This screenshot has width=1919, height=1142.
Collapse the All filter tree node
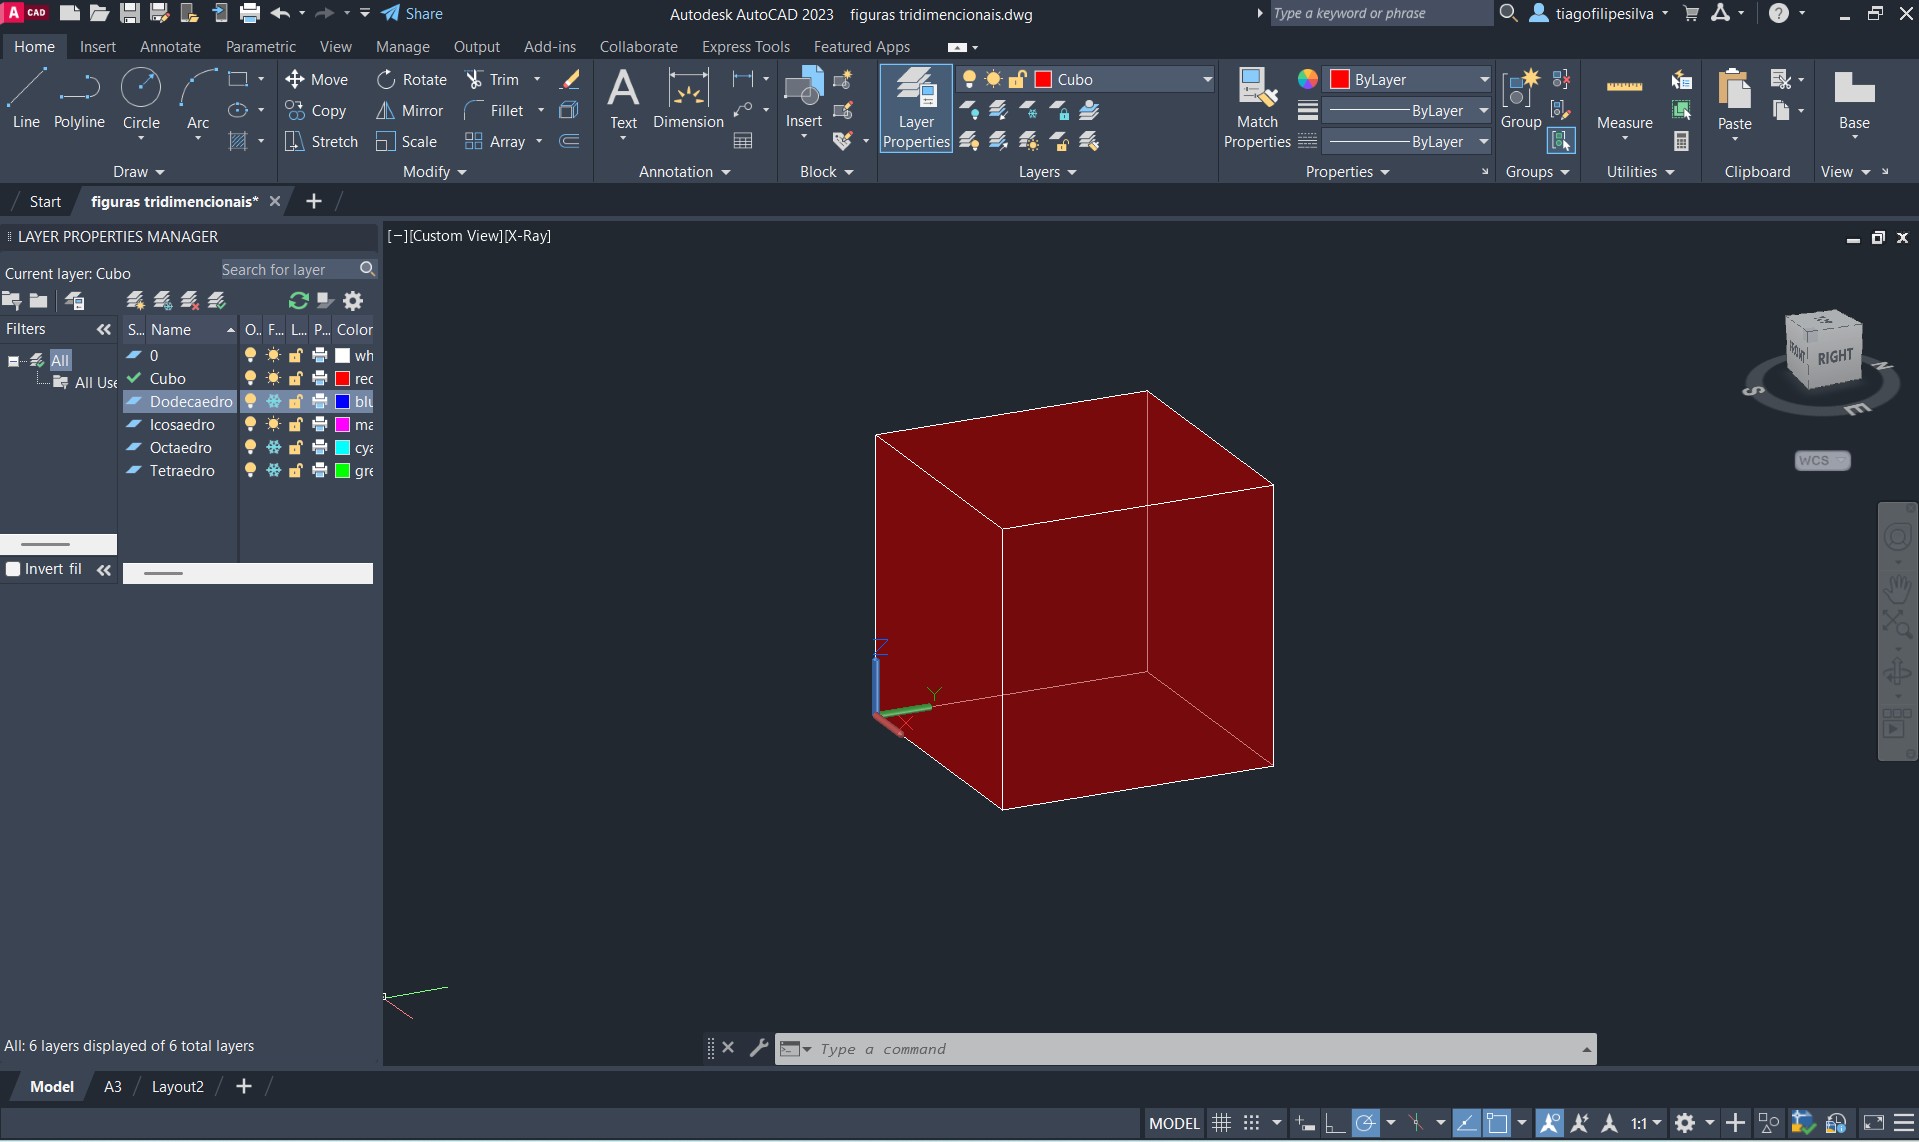tap(14, 361)
